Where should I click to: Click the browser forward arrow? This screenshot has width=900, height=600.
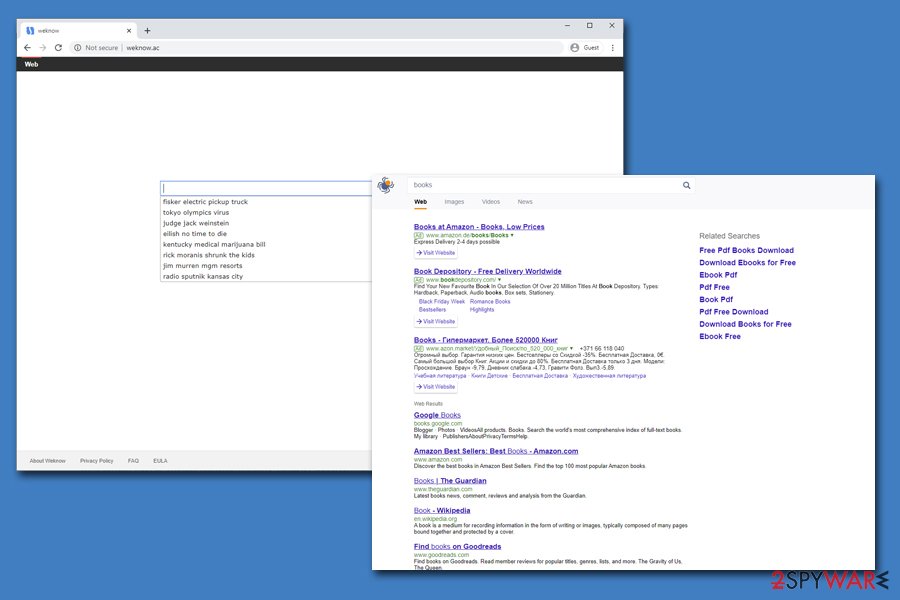pos(42,48)
